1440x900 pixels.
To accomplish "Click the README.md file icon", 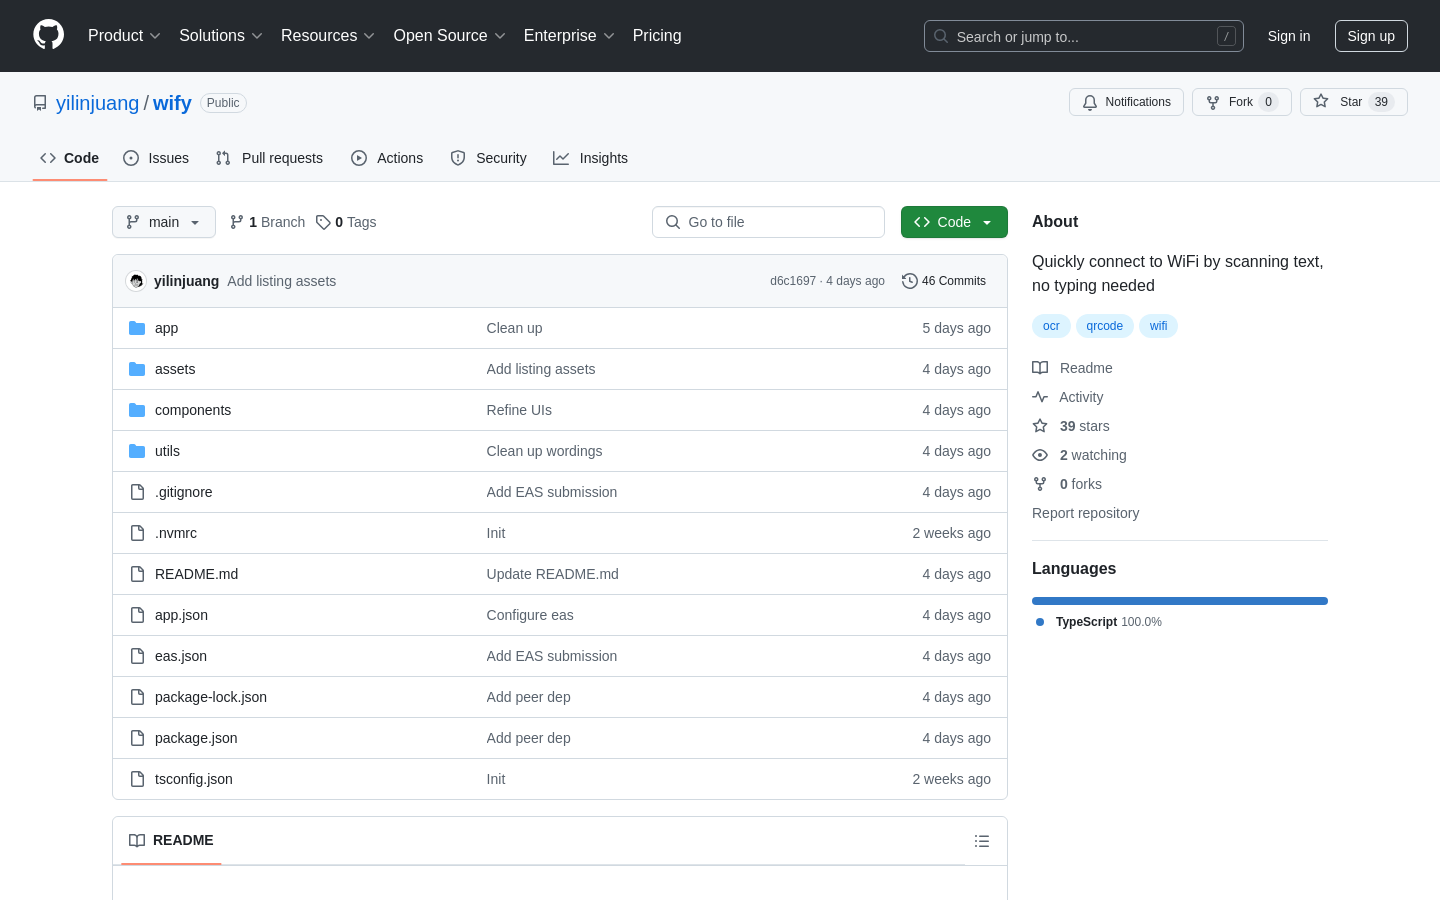I will coord(137,574).
